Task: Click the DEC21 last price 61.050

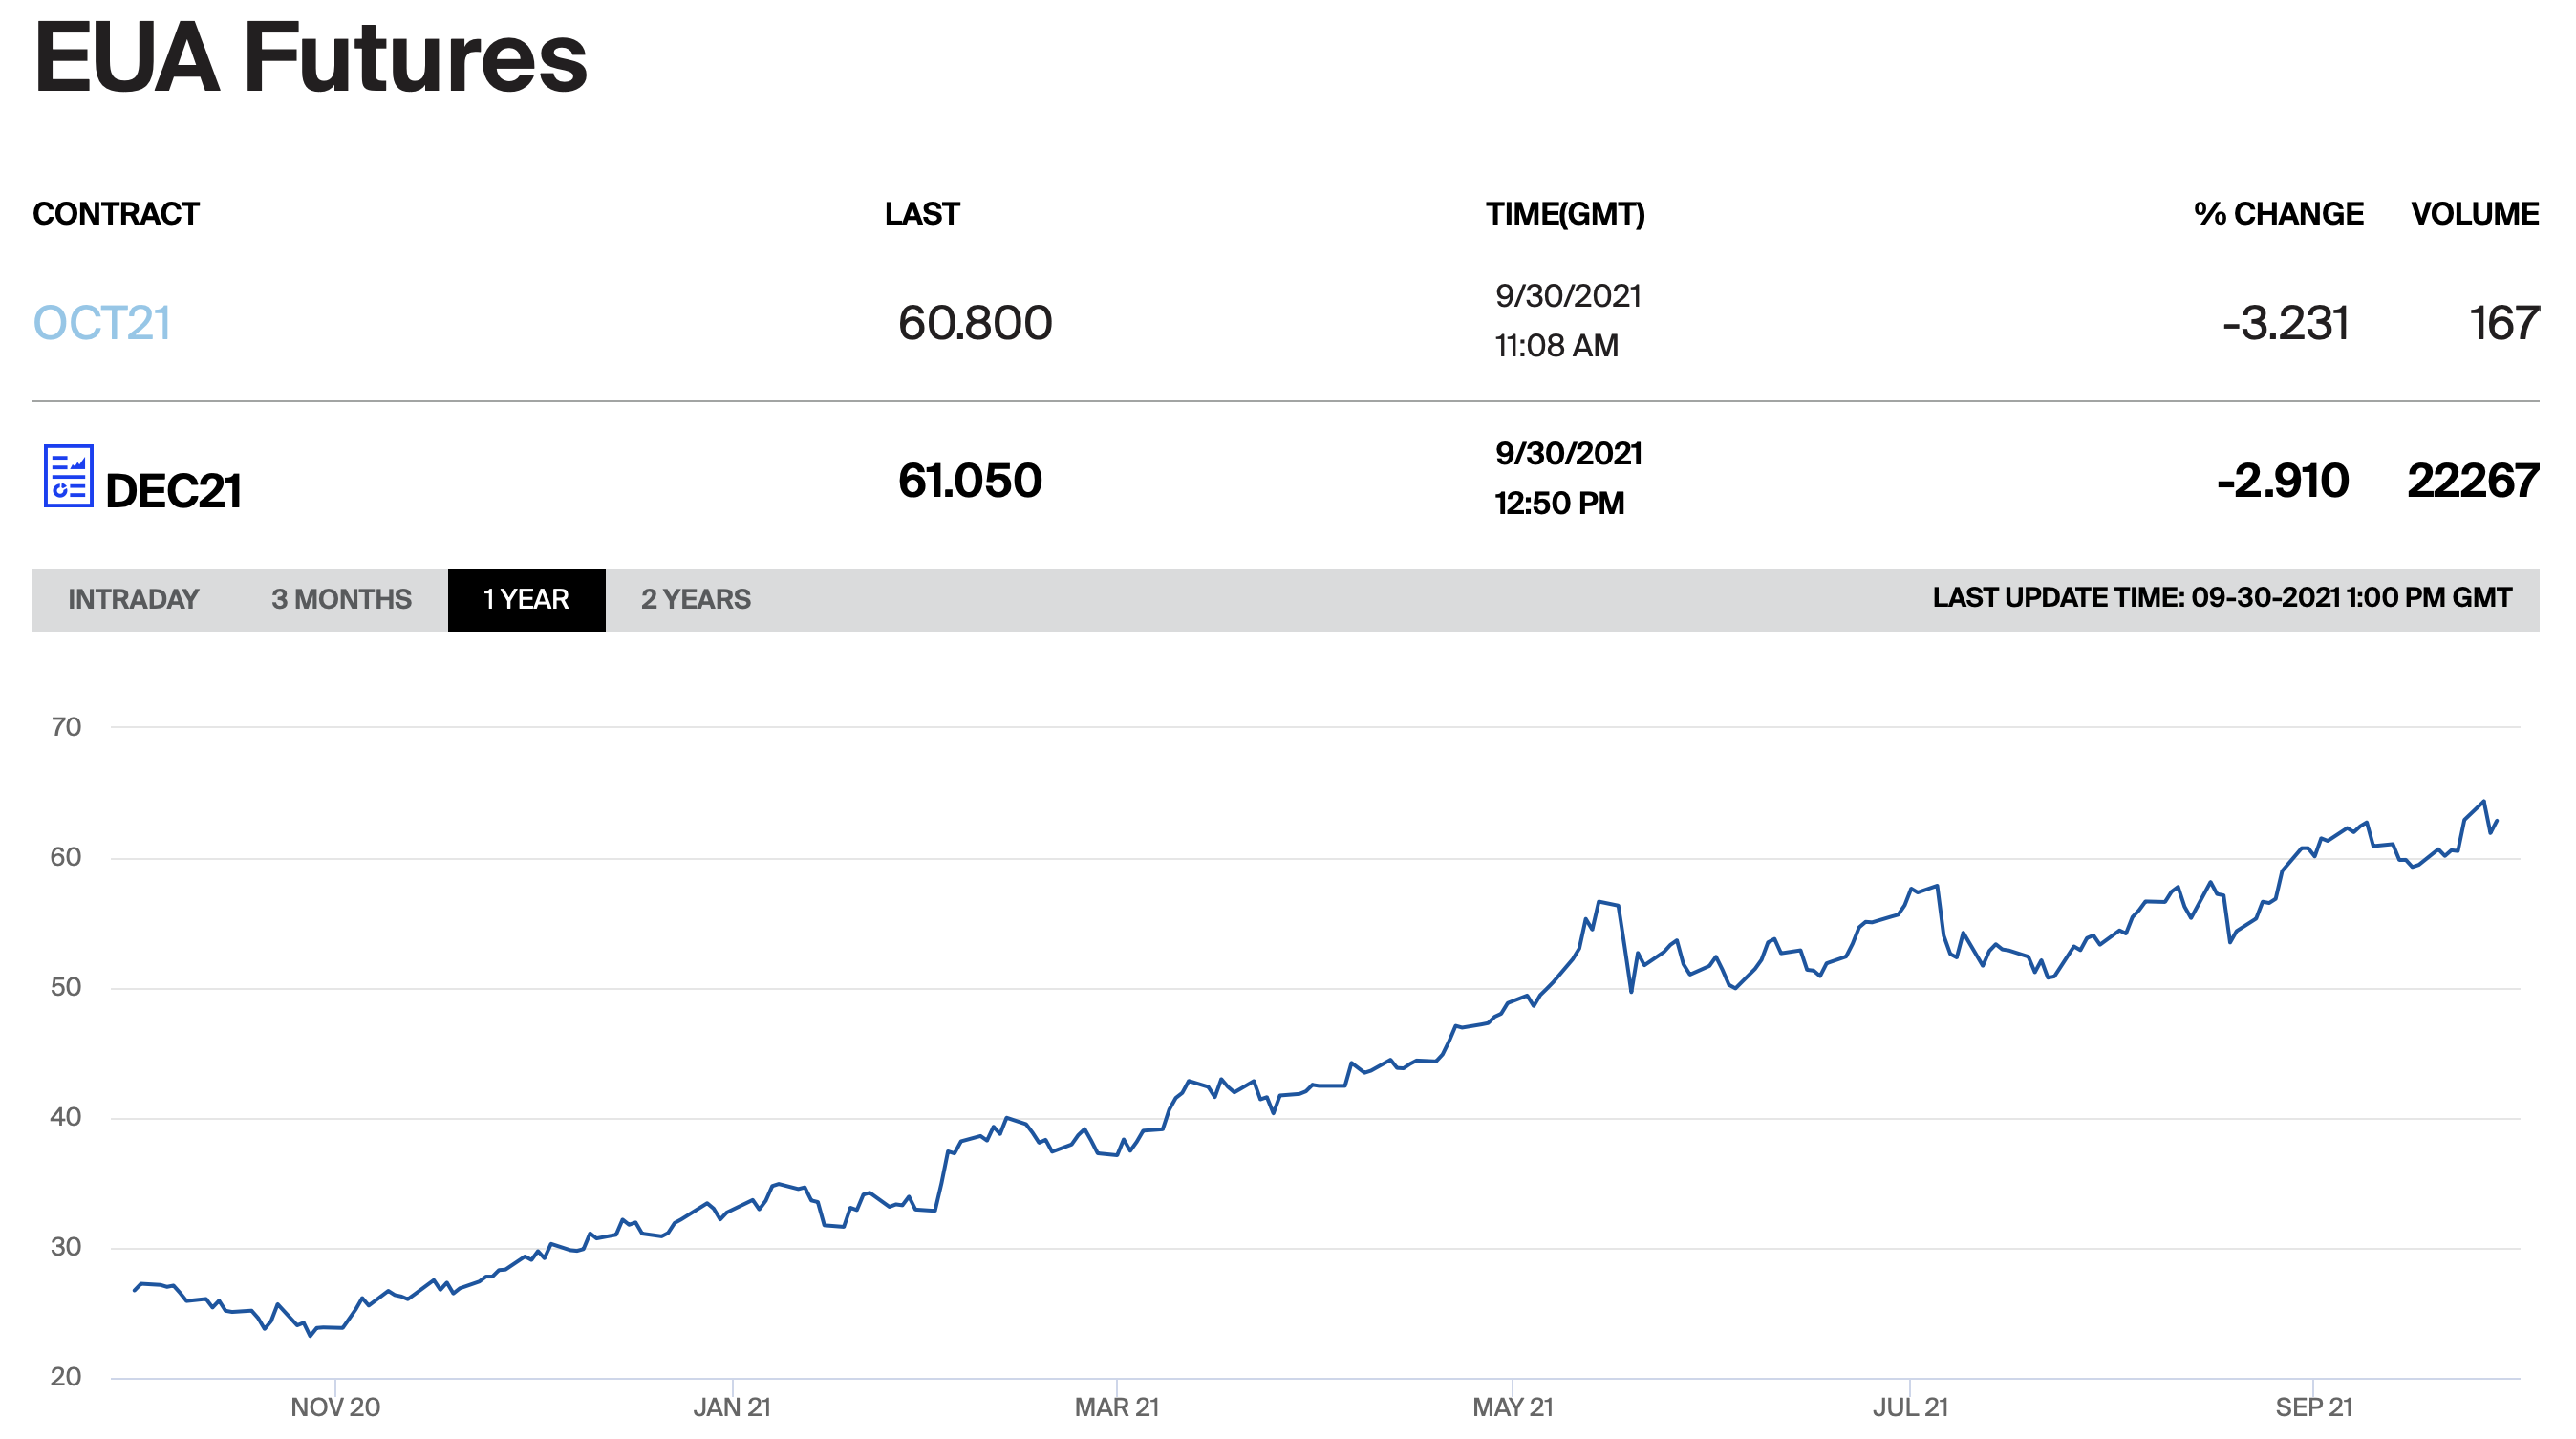Action: click(x=970, y=481)
